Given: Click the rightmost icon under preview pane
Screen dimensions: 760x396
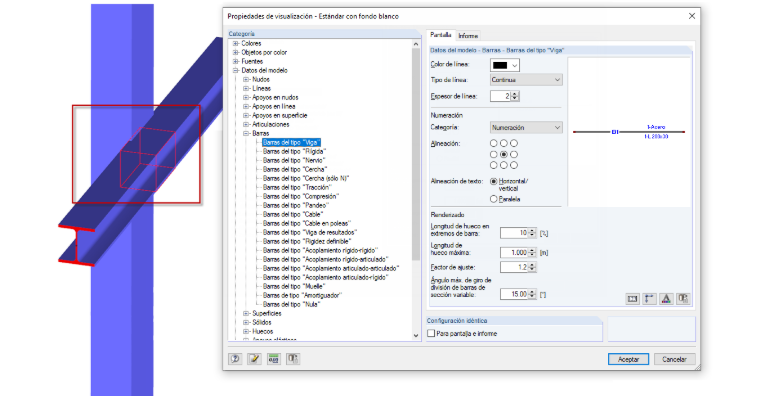Looking at the screenshot, I should [683, 299].
